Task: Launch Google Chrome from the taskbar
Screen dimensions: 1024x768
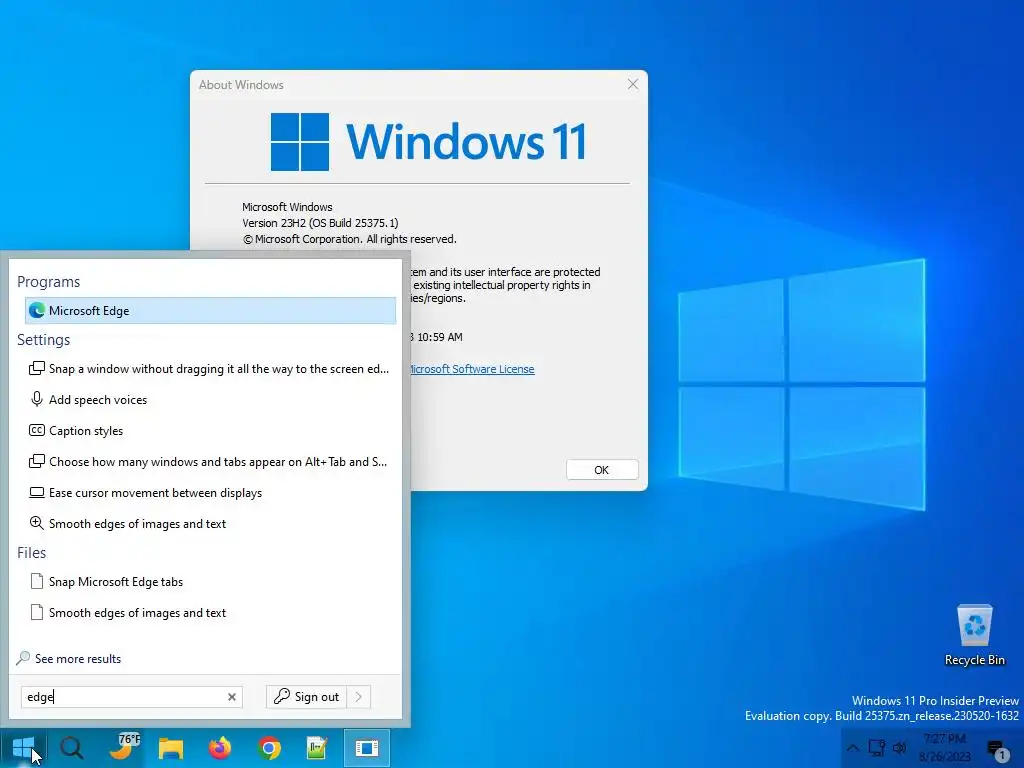Action: click(269, 748)
